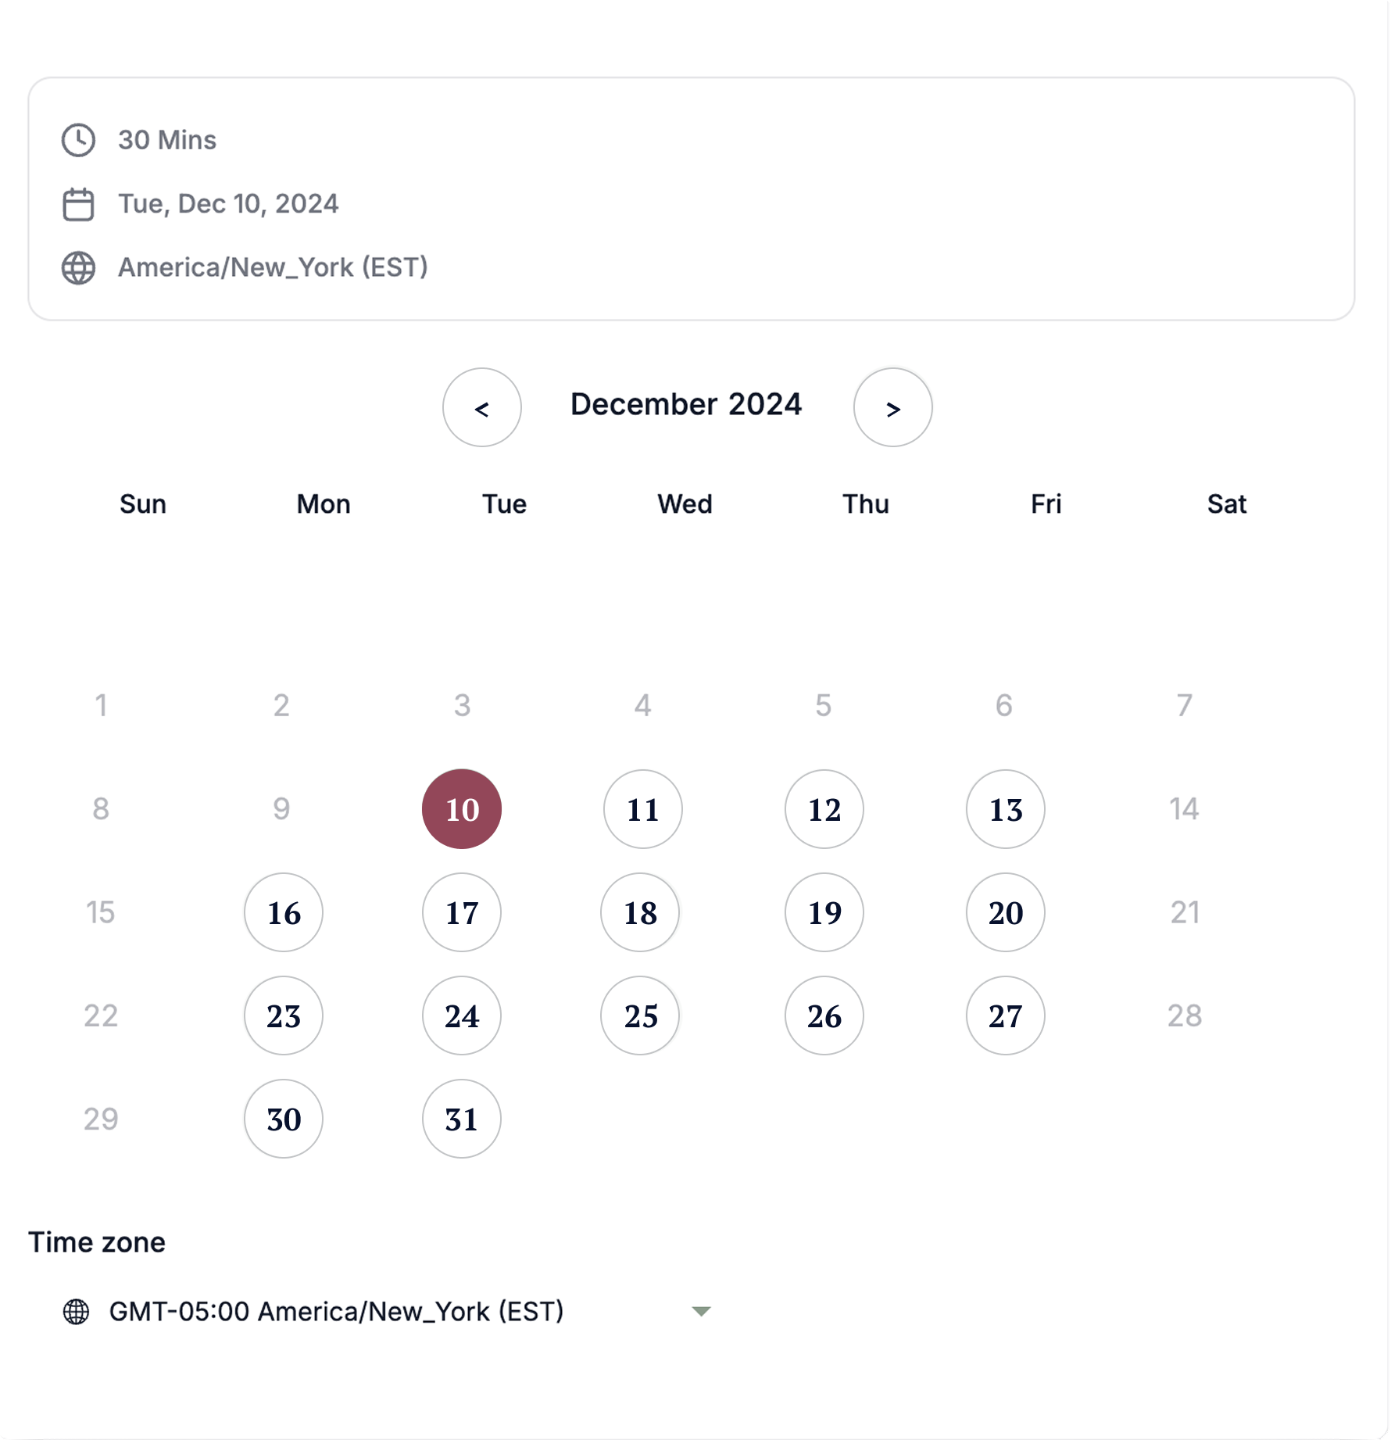Choose December 31 as the date
The image size is (1391, 1440).
[x=462, y=1118]
